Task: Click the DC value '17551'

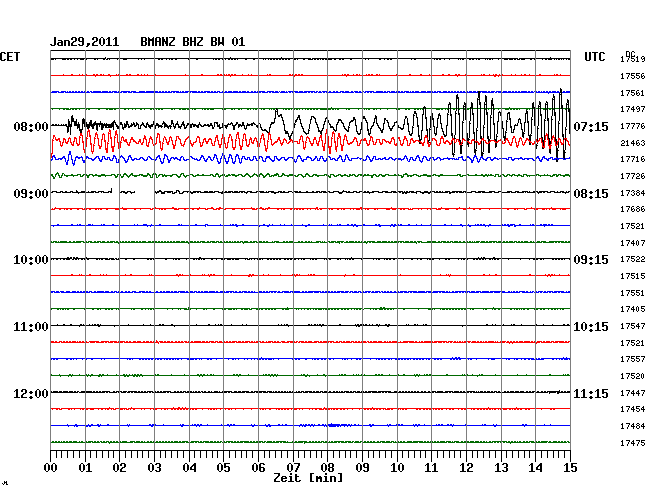Action: [633, 293]
